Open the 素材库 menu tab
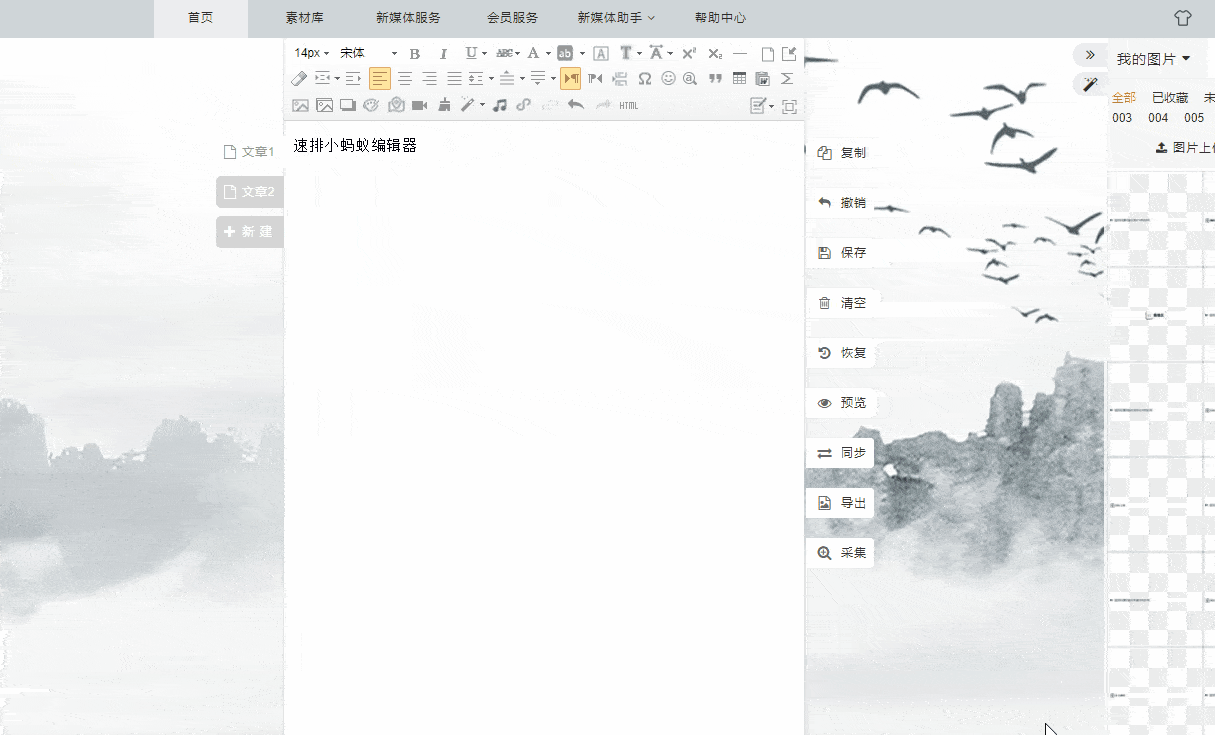 304,18
